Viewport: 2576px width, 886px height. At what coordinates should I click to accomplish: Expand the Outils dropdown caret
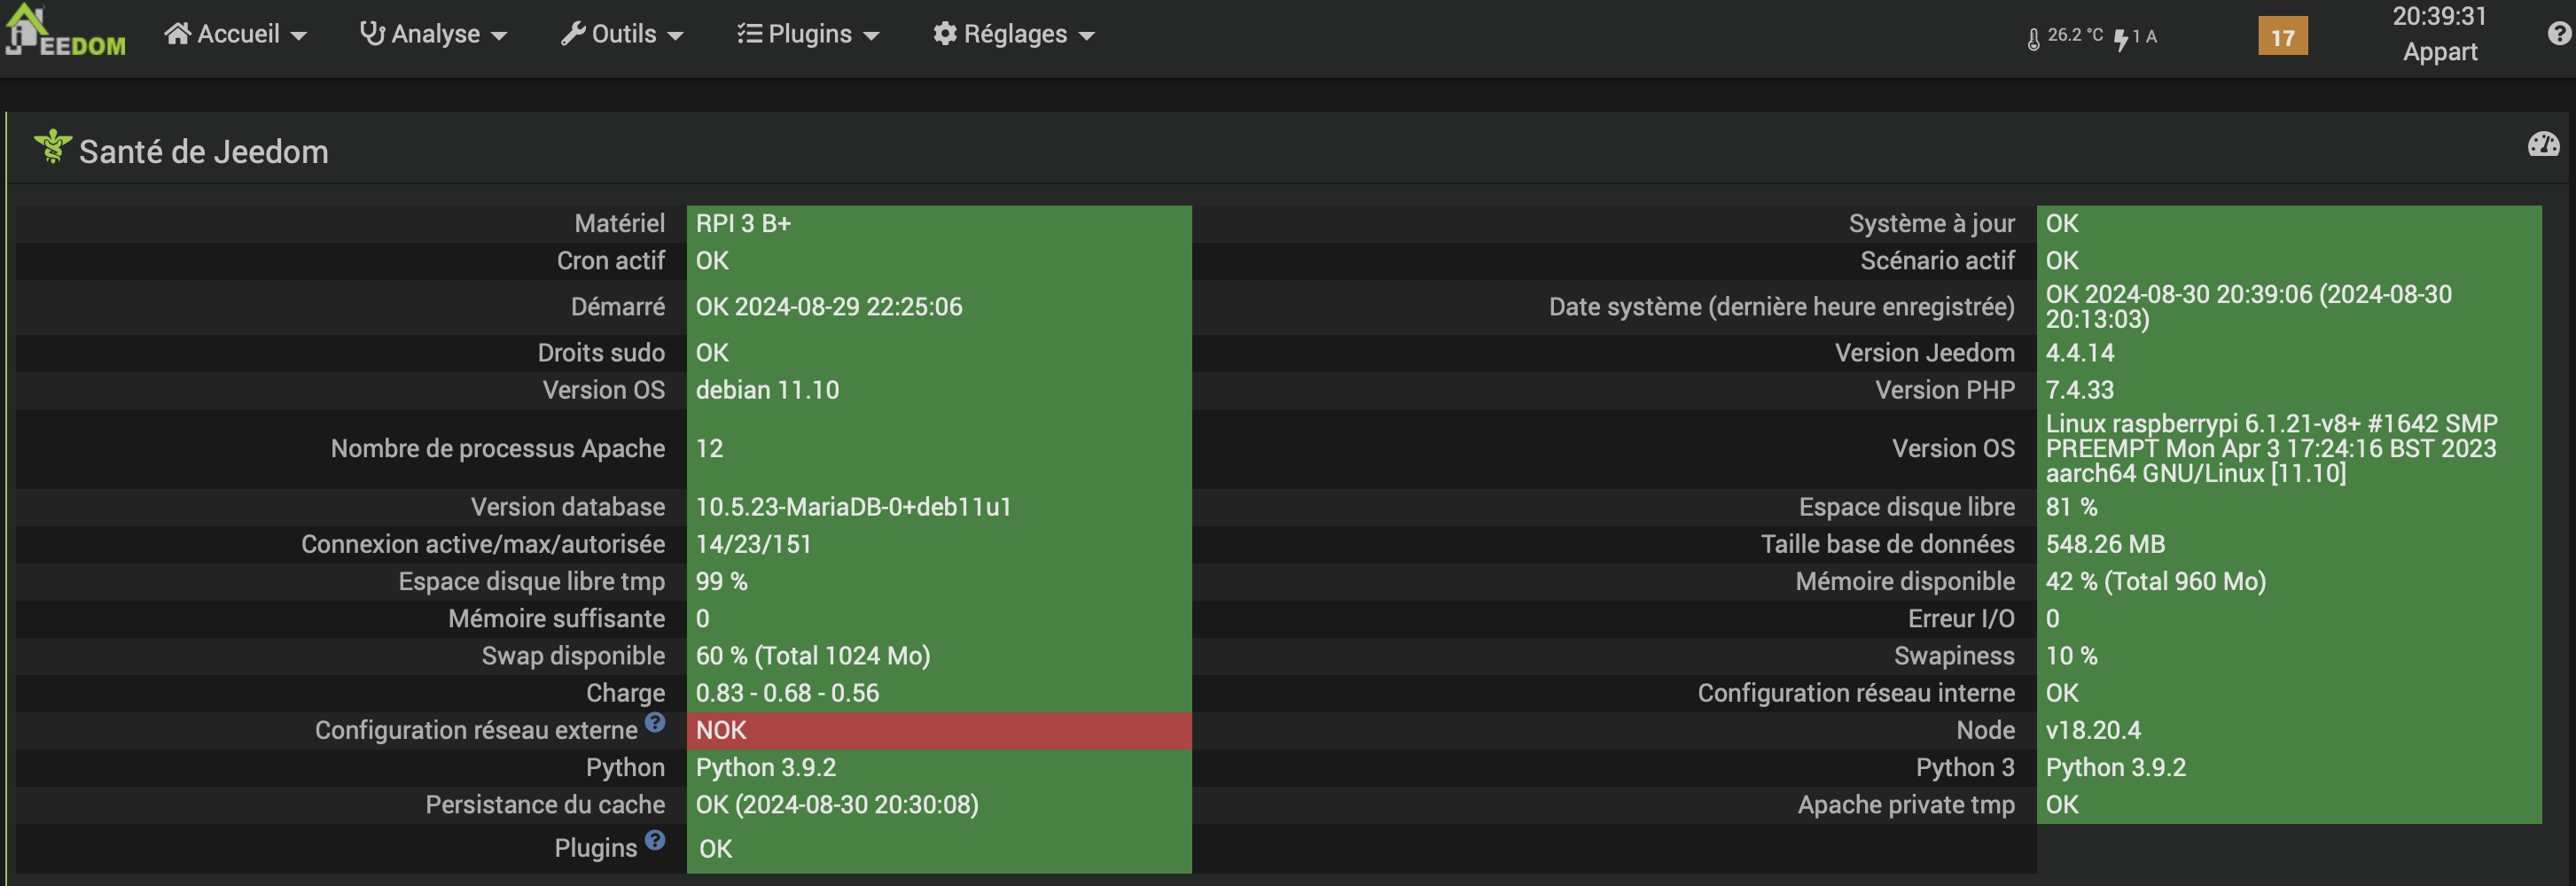pyautogui.click(x=675, y=36)
